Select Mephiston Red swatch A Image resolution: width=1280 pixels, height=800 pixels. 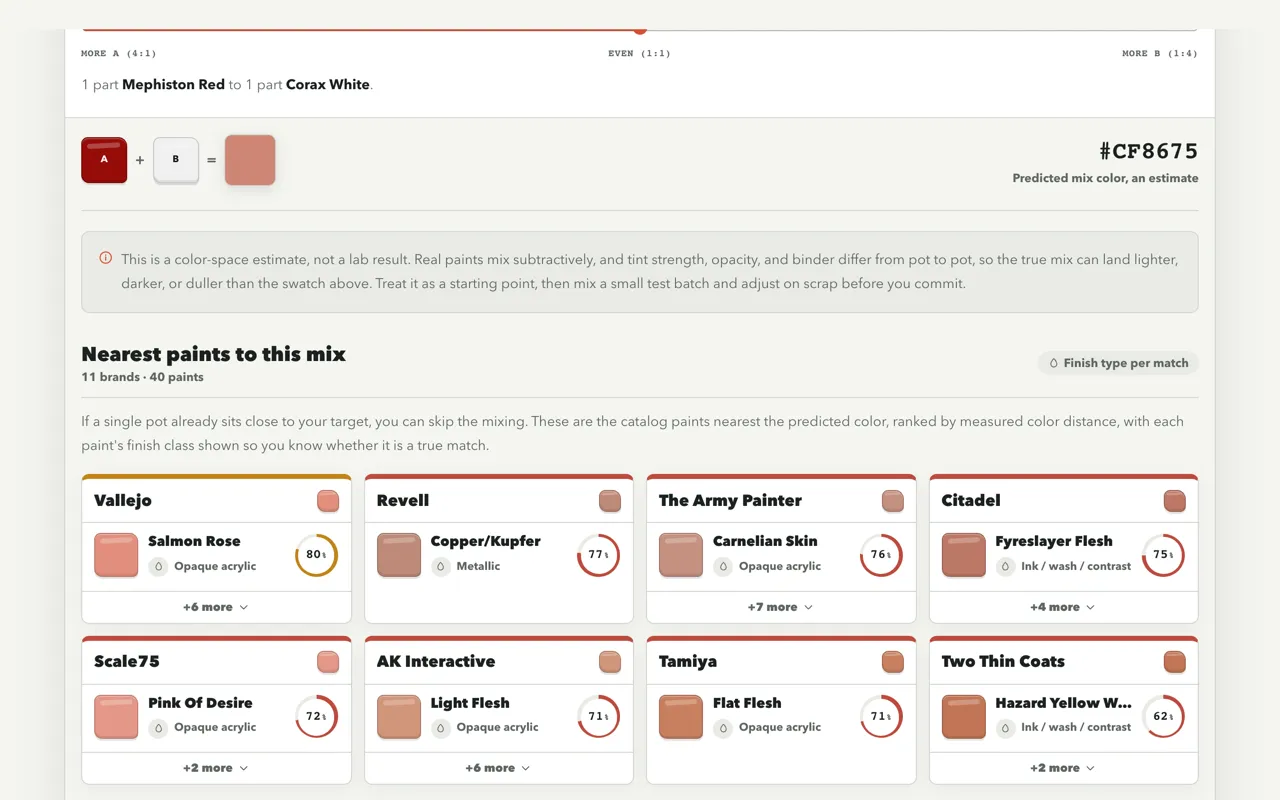pyautogui.click(x=104, y=160)
